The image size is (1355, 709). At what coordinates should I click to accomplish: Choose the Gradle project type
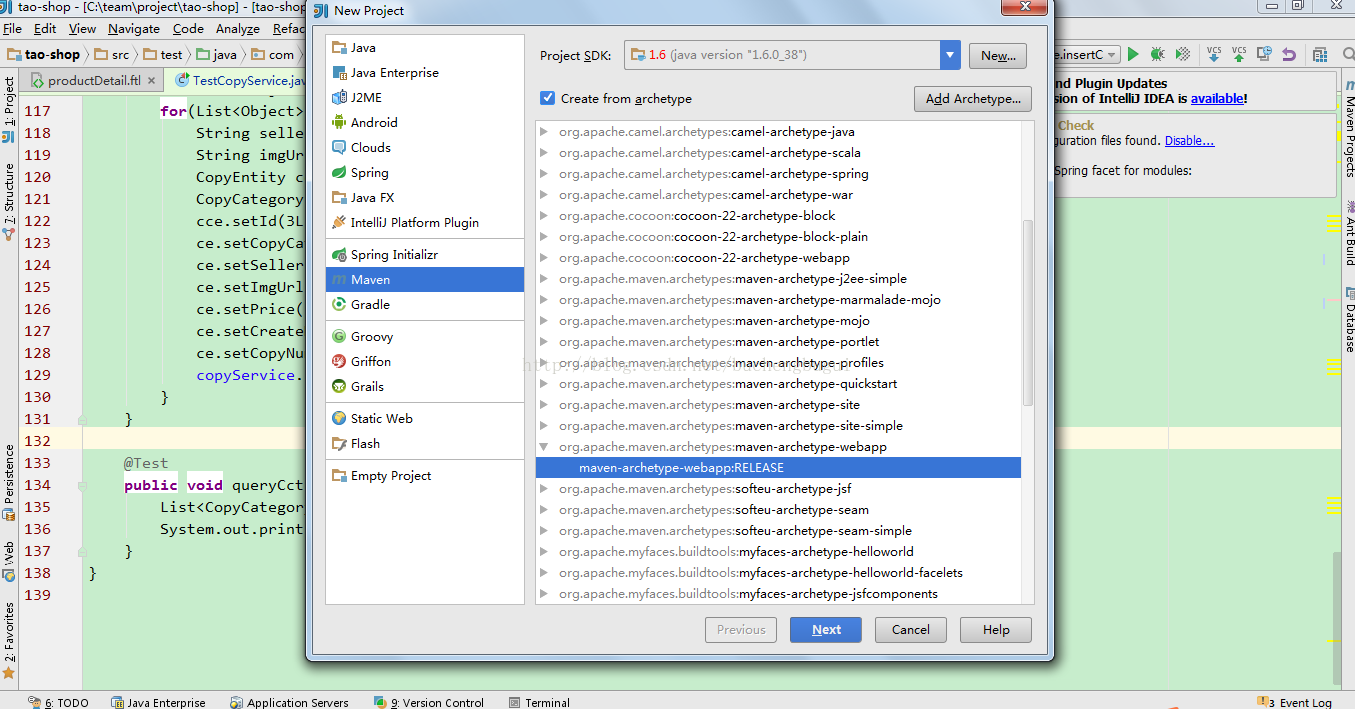[x=425, y=304]
